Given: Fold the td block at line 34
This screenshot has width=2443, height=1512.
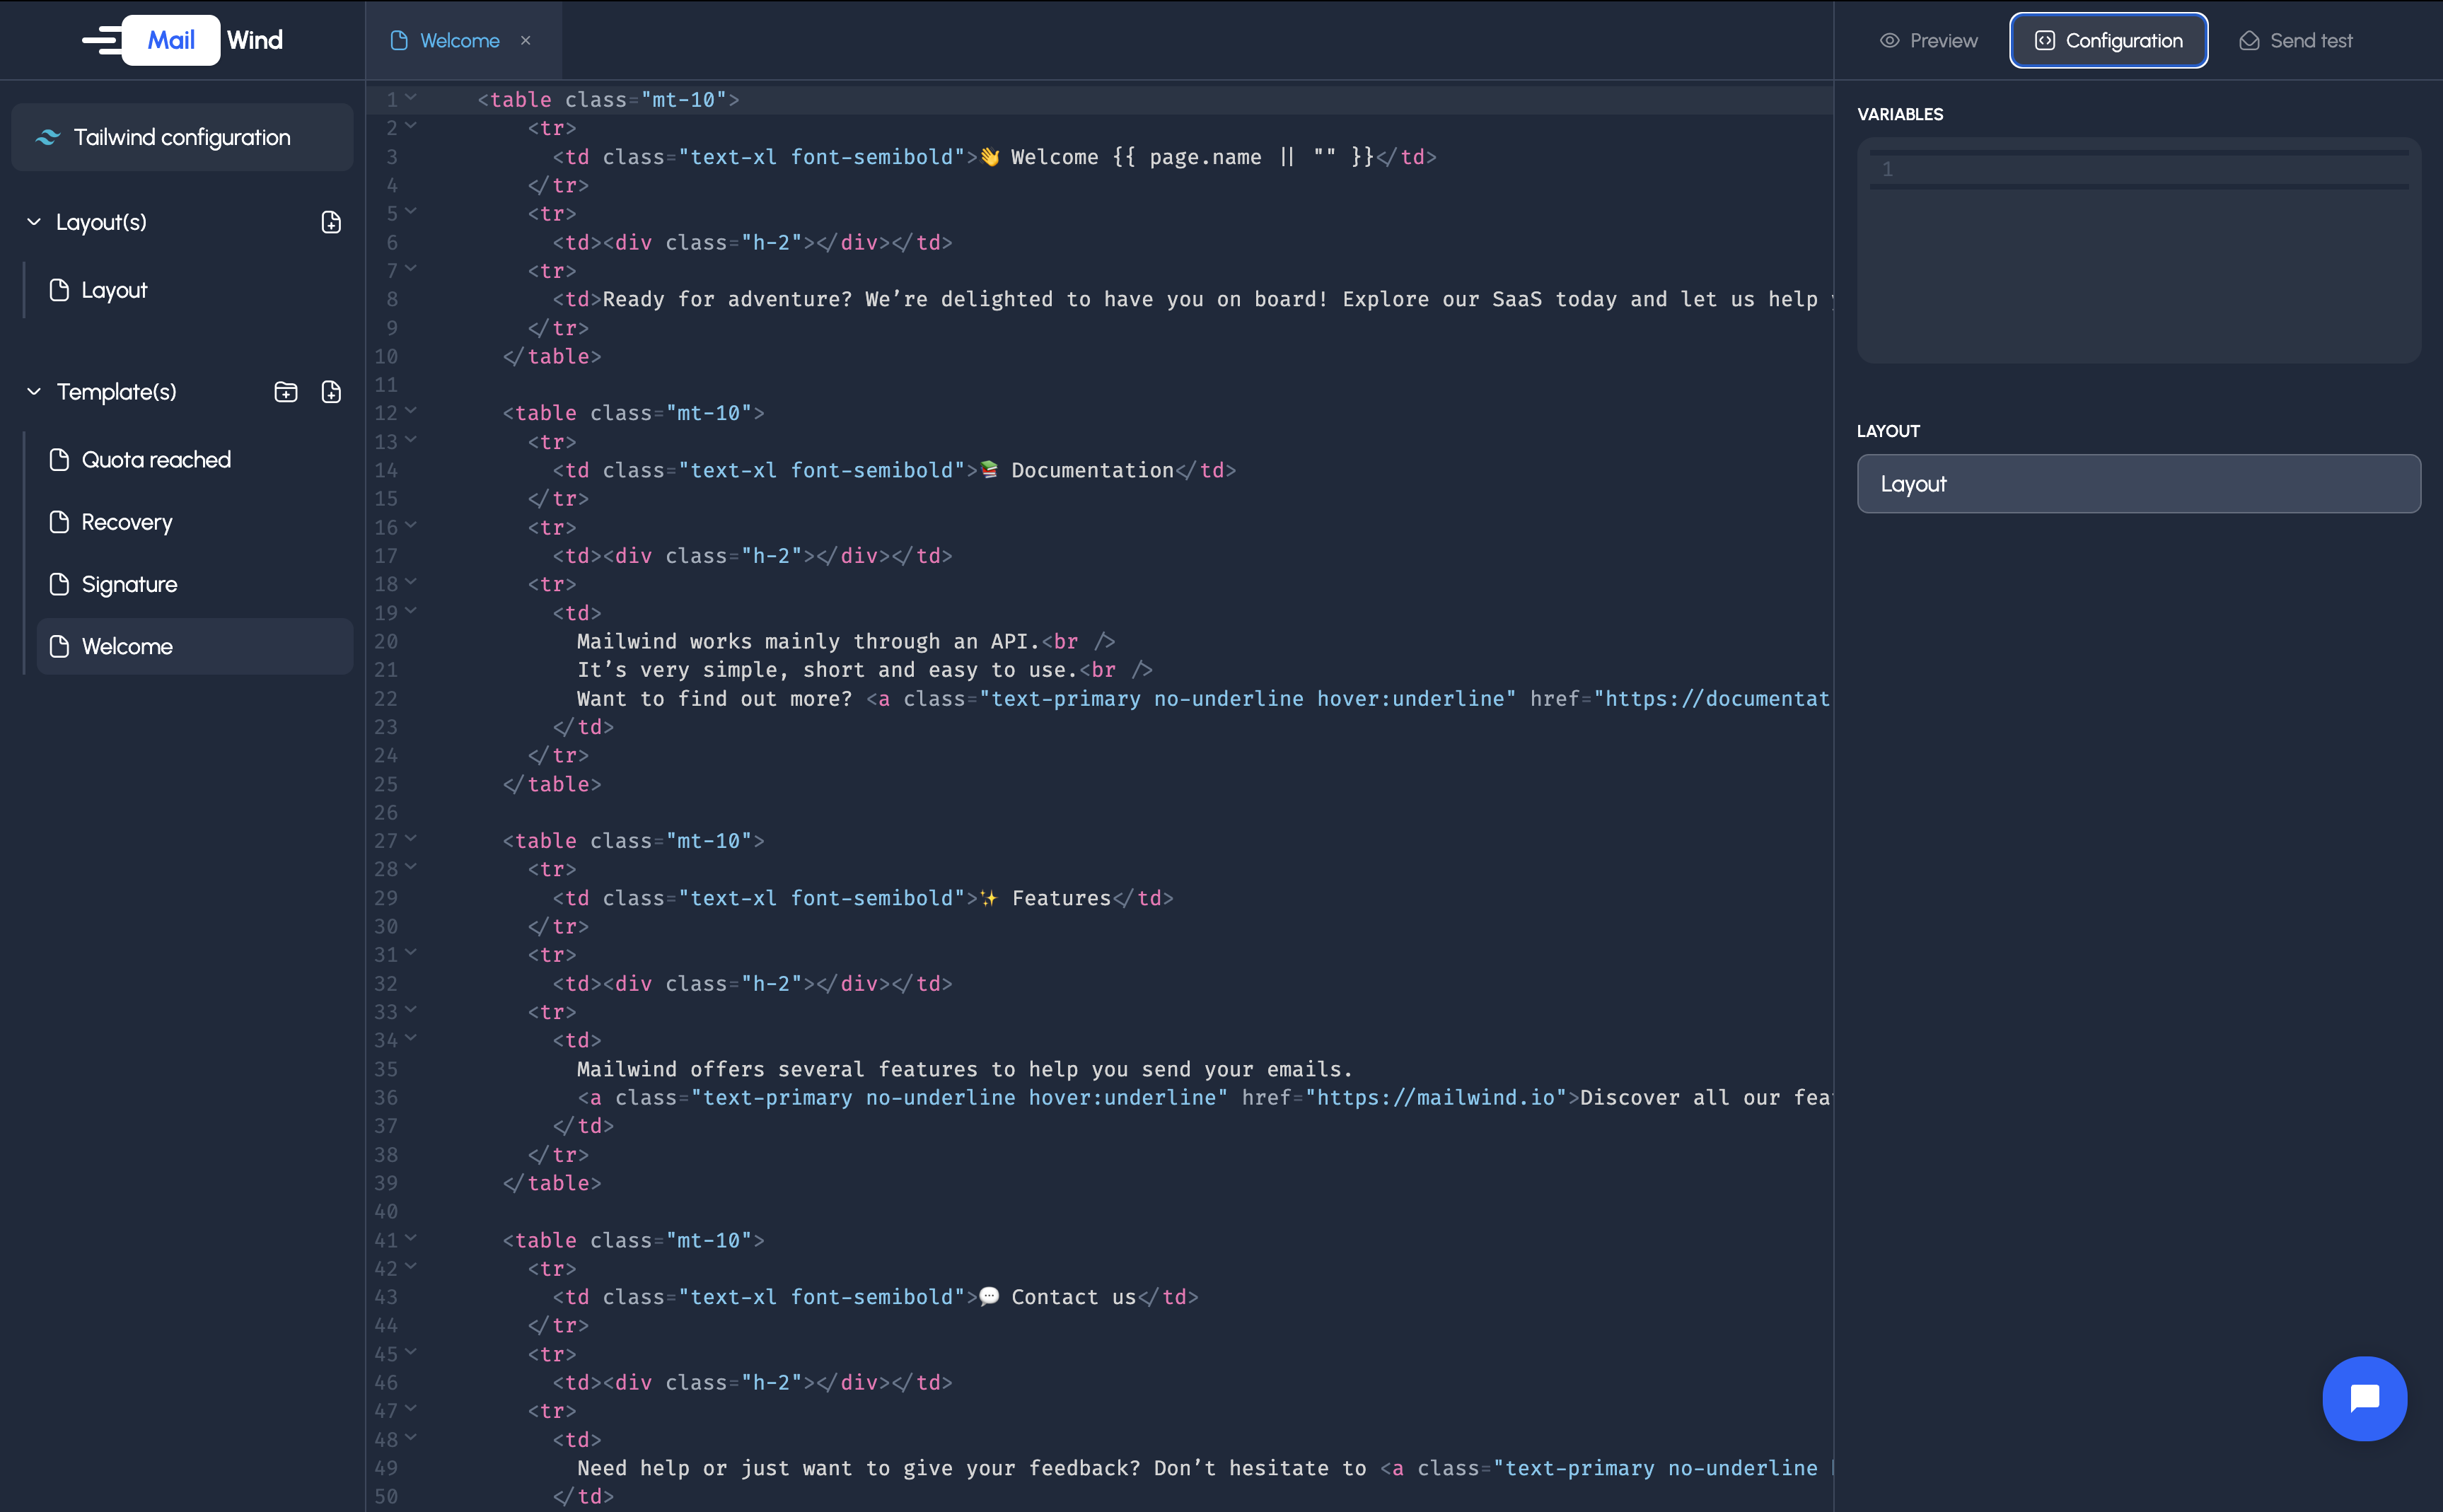Looking at the screenshot, I should 410,1039.
